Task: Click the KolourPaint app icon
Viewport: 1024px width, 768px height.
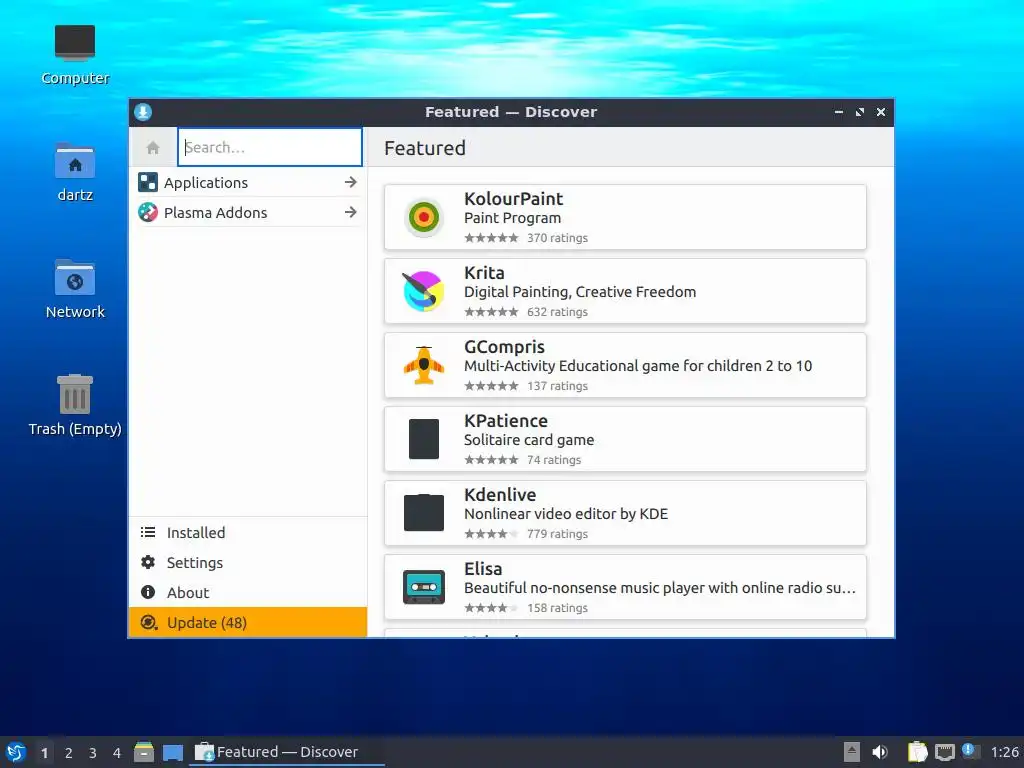Action: (x=424, y=217)
